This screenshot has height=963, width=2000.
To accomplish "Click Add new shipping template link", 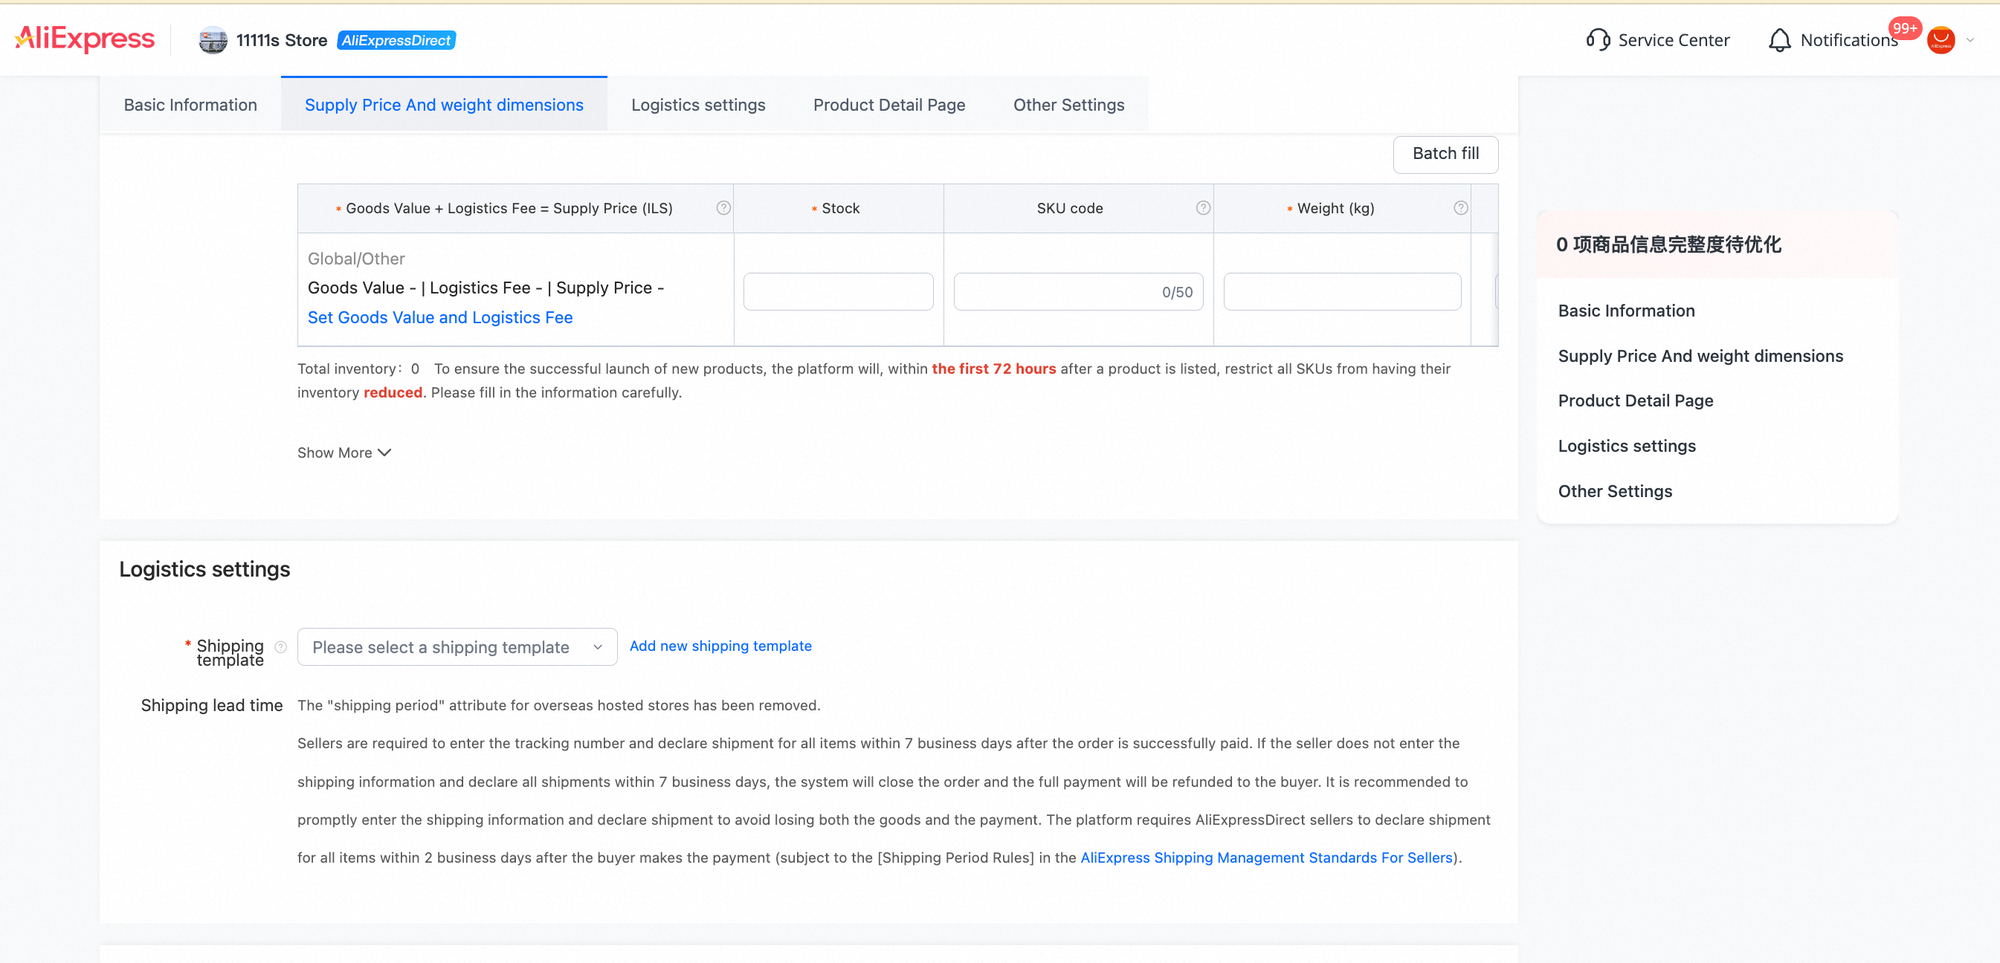I will pyautogui.click(x=721, y=646).
